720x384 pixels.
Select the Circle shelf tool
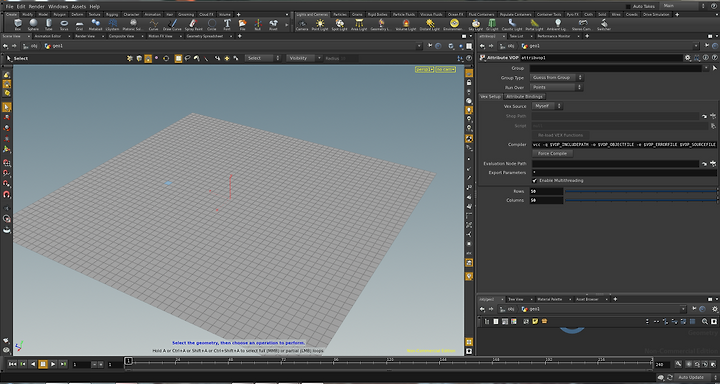pos(212,24)
